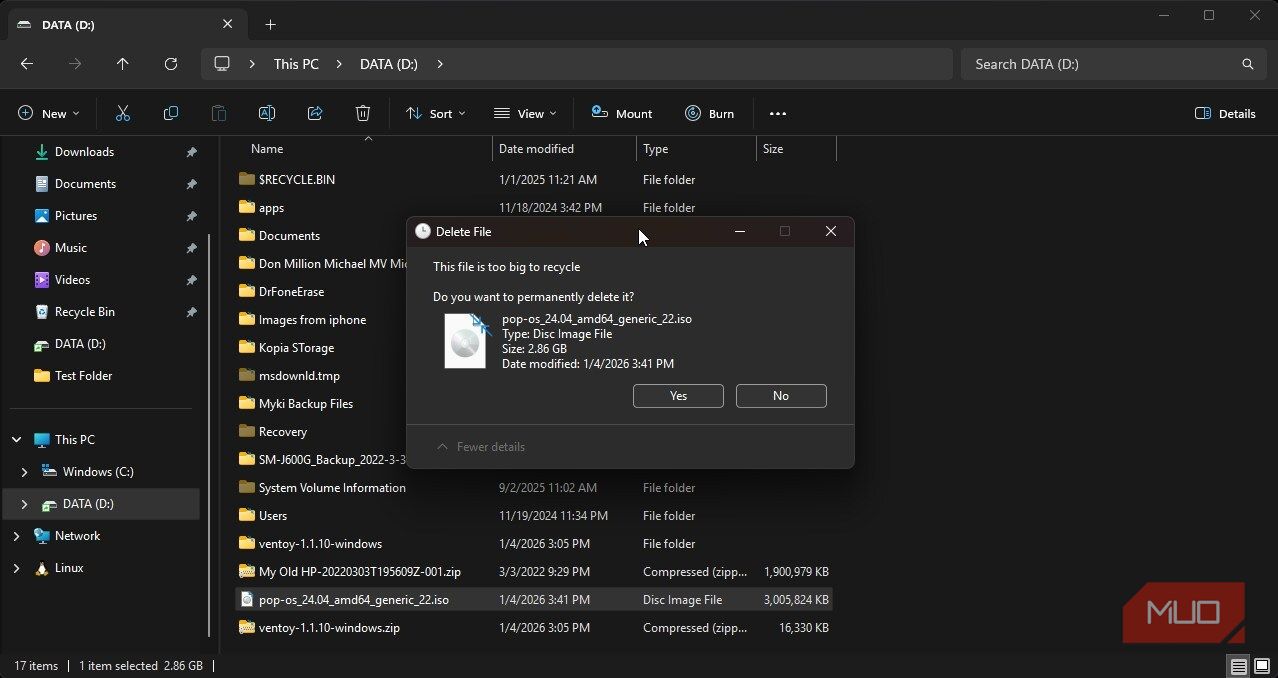1278x678 pixels.
Task: Select My Old HP zip file
Action: tap(359, 572)
